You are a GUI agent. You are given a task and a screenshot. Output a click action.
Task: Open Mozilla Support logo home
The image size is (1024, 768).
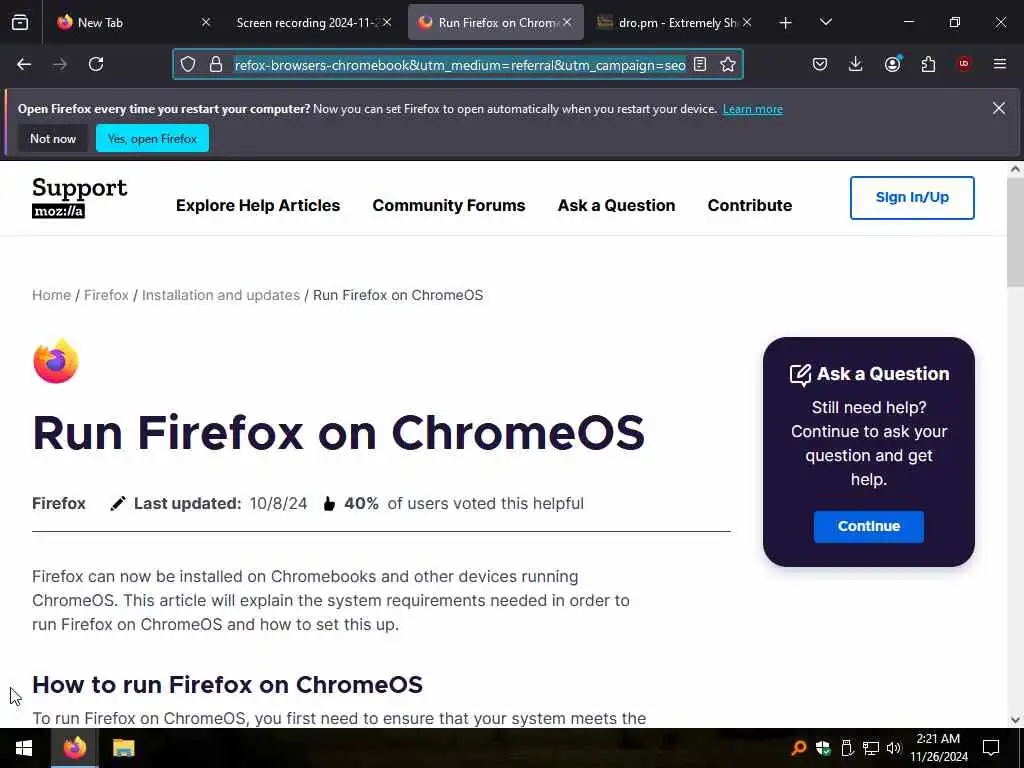pos(80,197)
